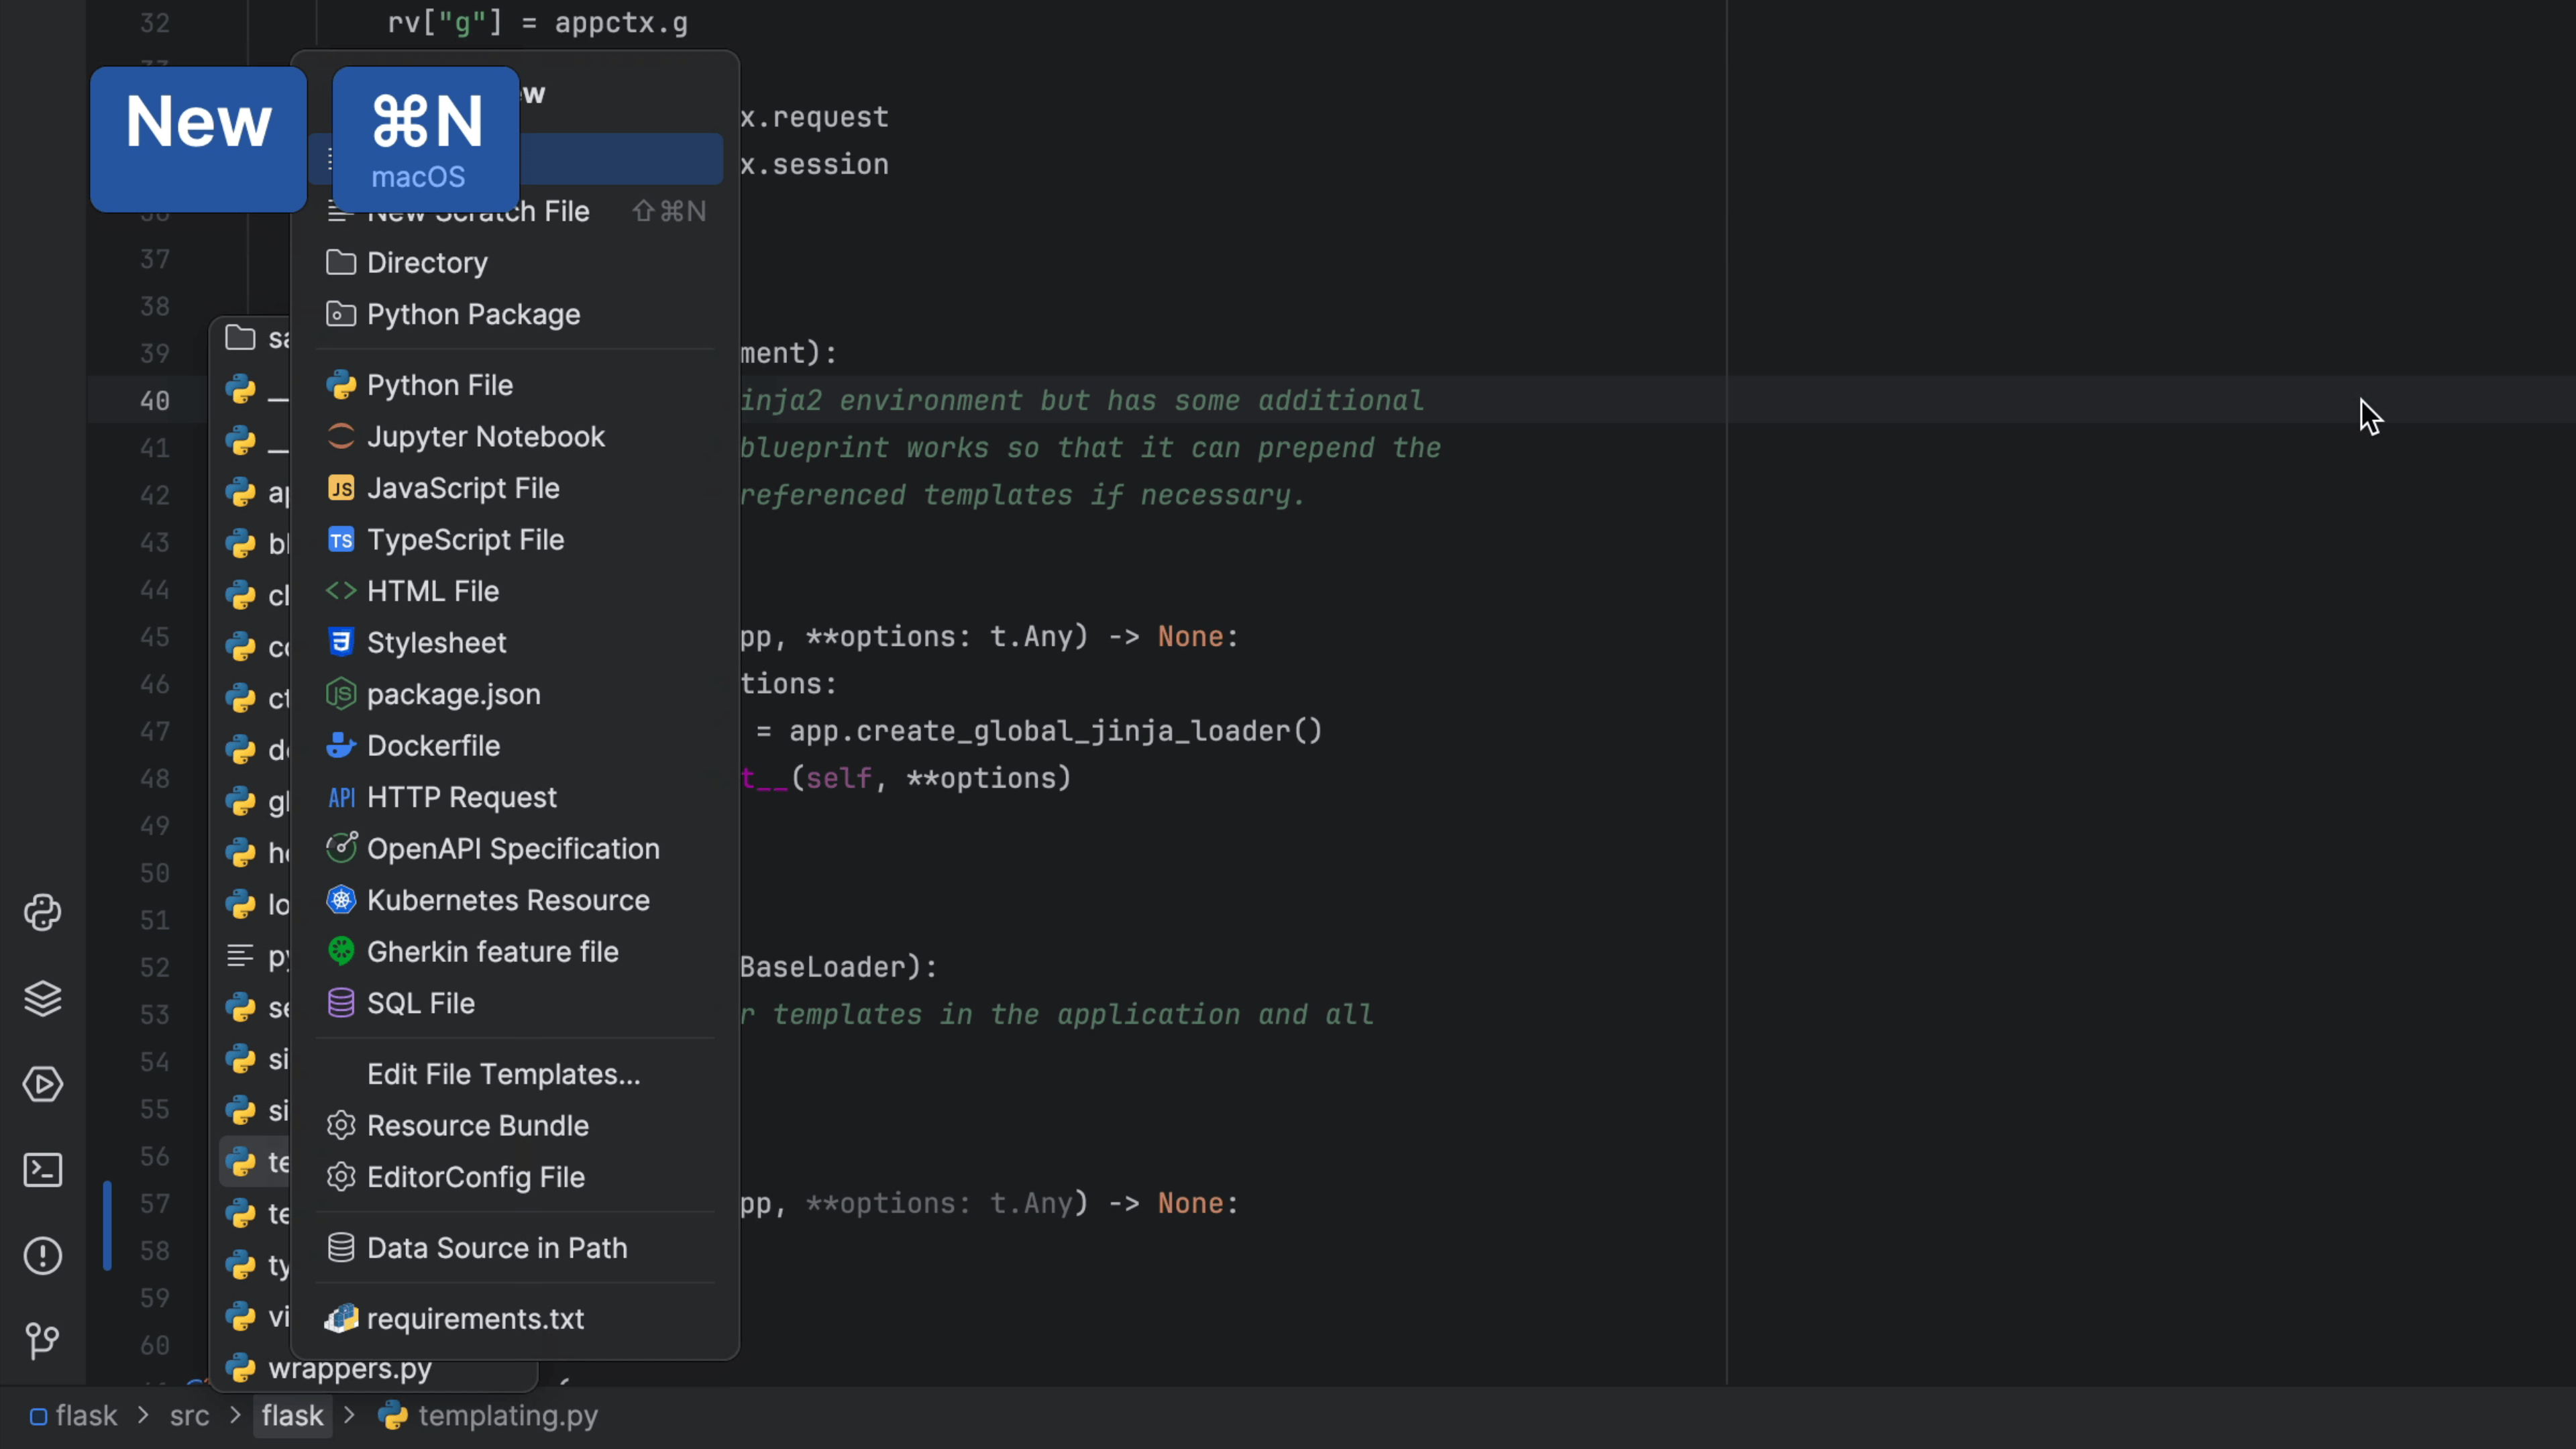Click Edit File Templates...
The image size is (2576, 1449).
[503, 1074]
